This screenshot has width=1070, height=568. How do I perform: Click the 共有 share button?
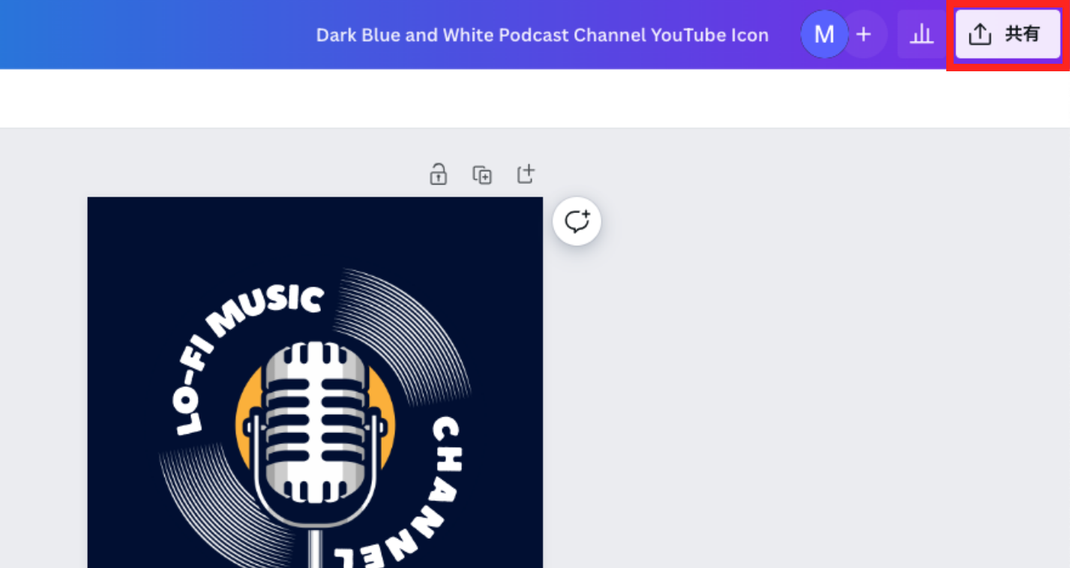[1007, 34]
